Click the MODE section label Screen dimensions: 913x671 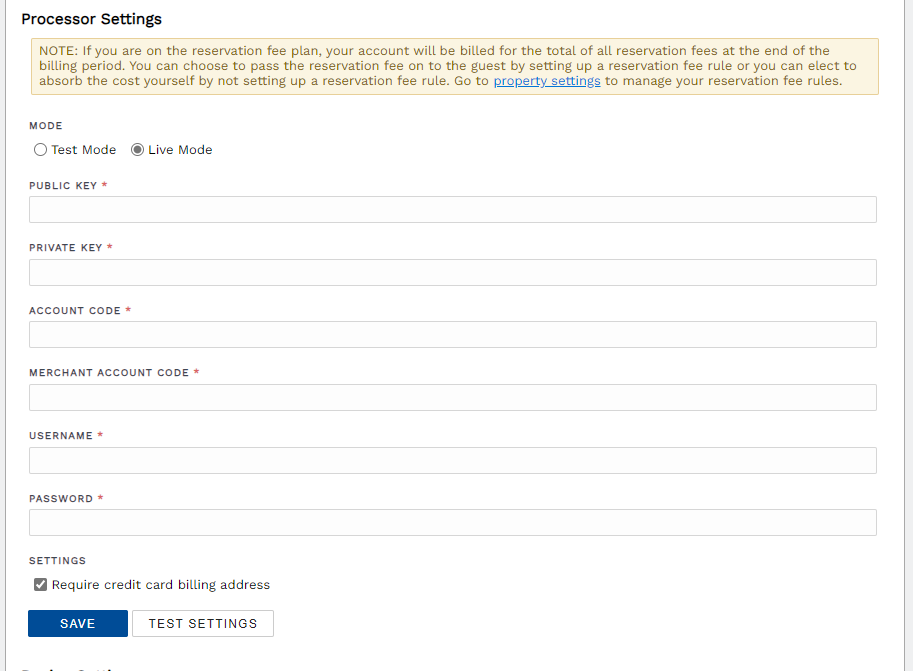44,126
